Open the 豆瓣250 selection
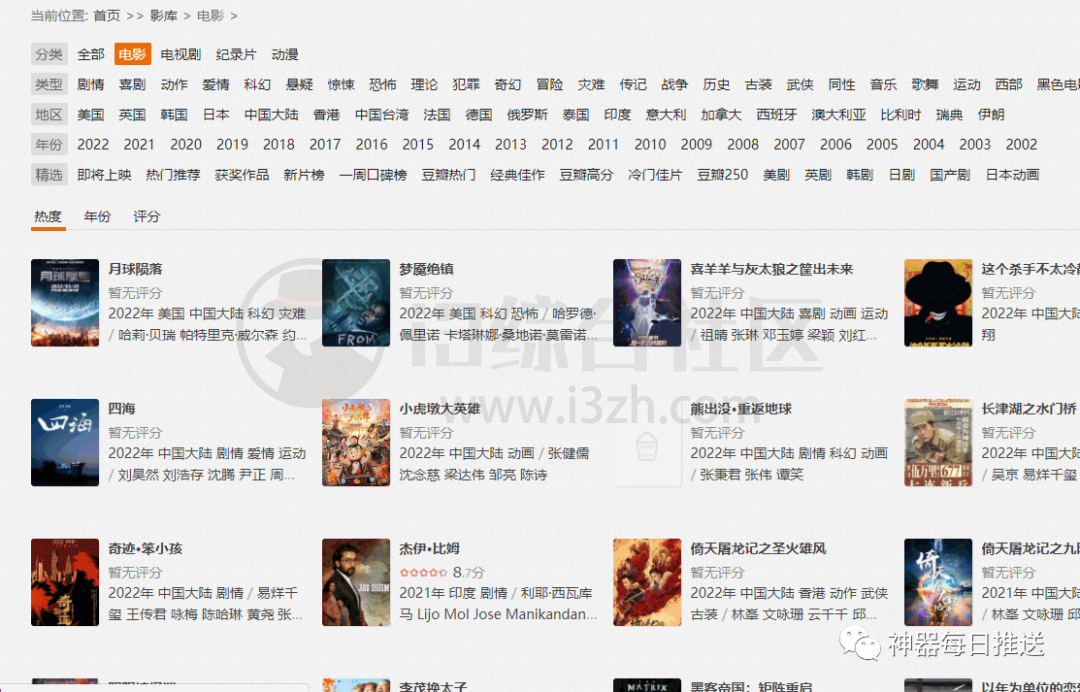 723,175
